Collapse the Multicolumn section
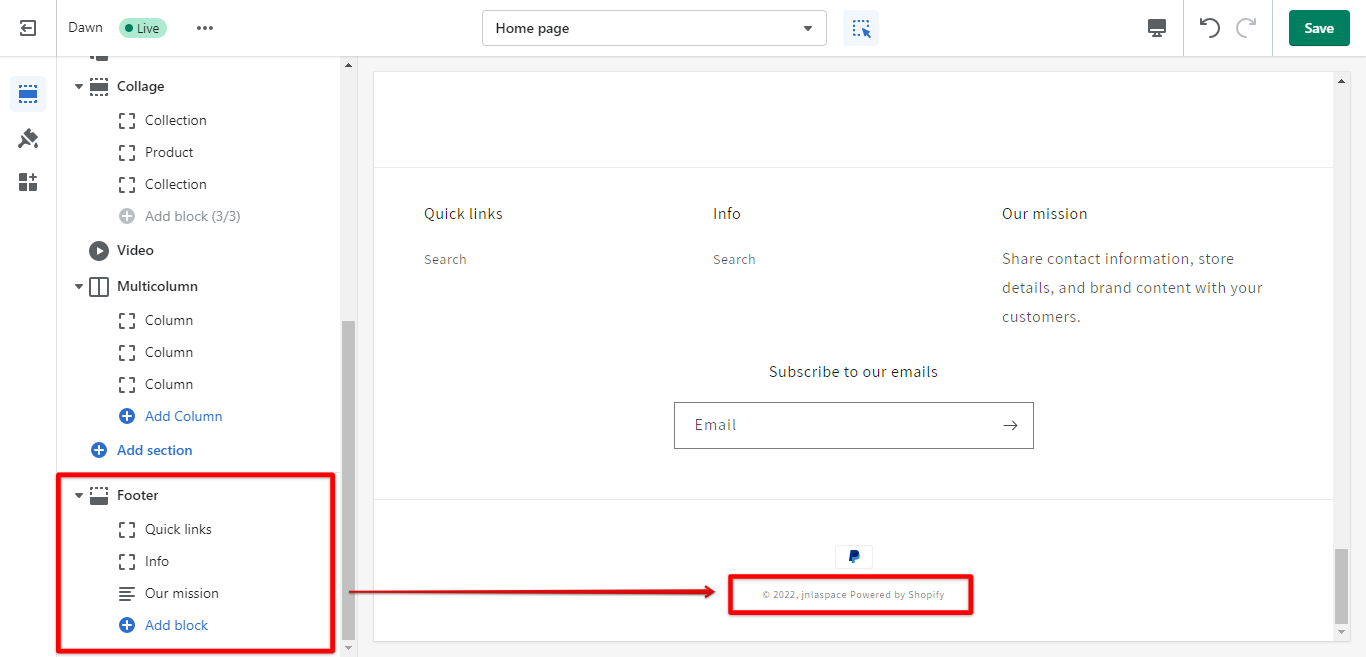1366x657 pixels. click(x=78, y=286)
